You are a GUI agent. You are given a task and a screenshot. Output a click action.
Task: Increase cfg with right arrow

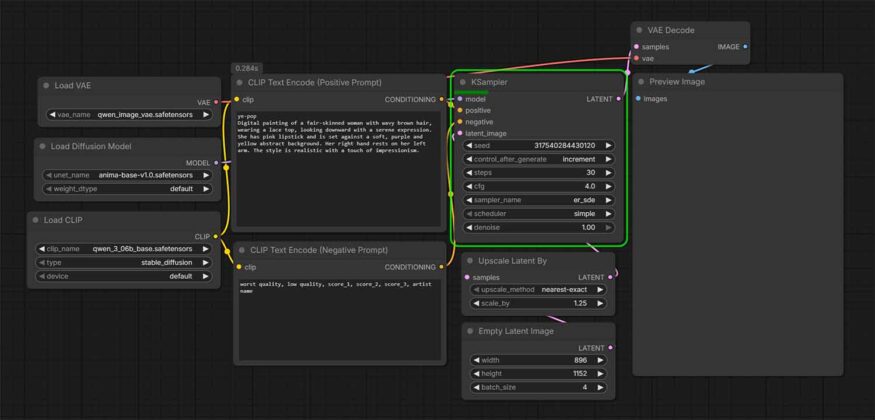pos(608,186)
